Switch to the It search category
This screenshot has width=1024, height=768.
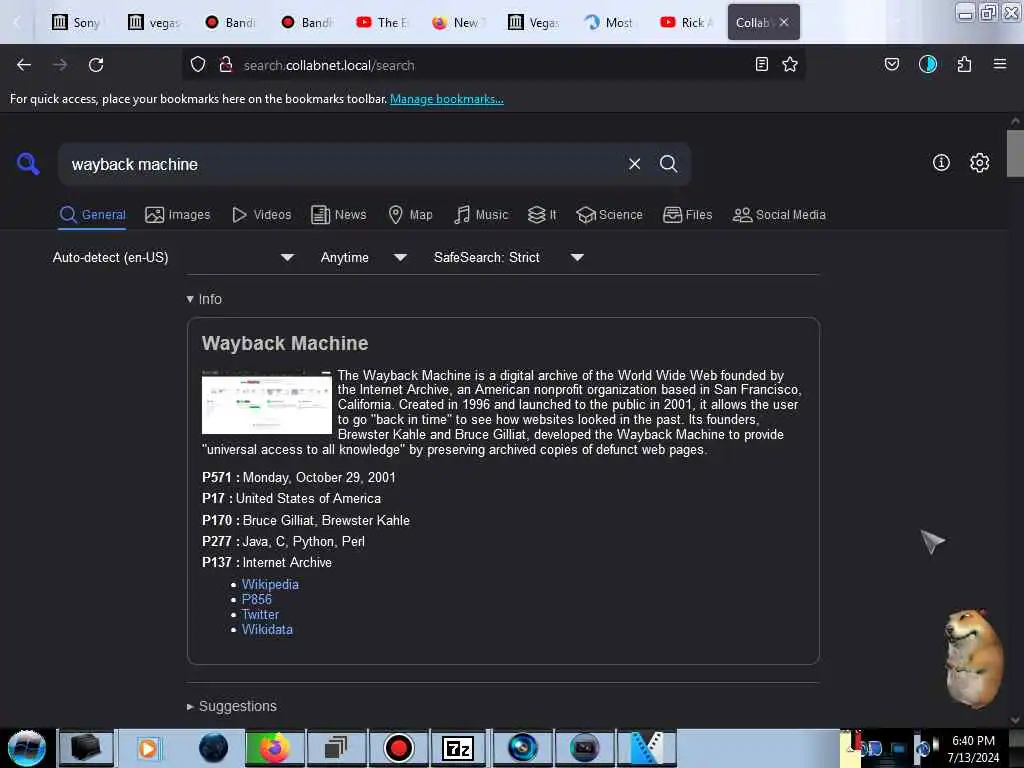tap(542, 215)
